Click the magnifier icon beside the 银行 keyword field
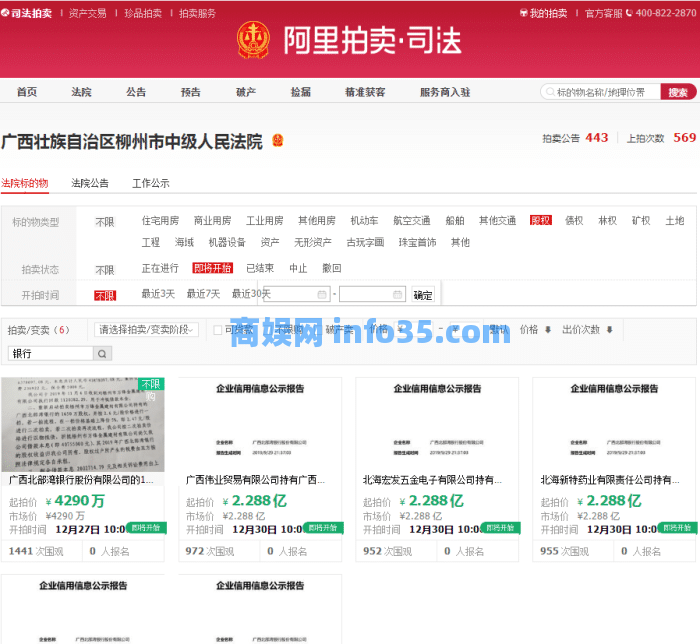Image resolution: width=700 pixels, height=644 pixels. [103, 354]
